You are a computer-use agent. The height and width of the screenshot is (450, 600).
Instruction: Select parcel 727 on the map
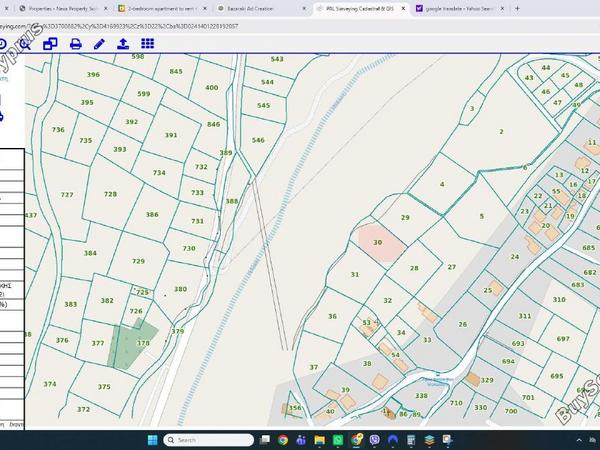point(67,195)
